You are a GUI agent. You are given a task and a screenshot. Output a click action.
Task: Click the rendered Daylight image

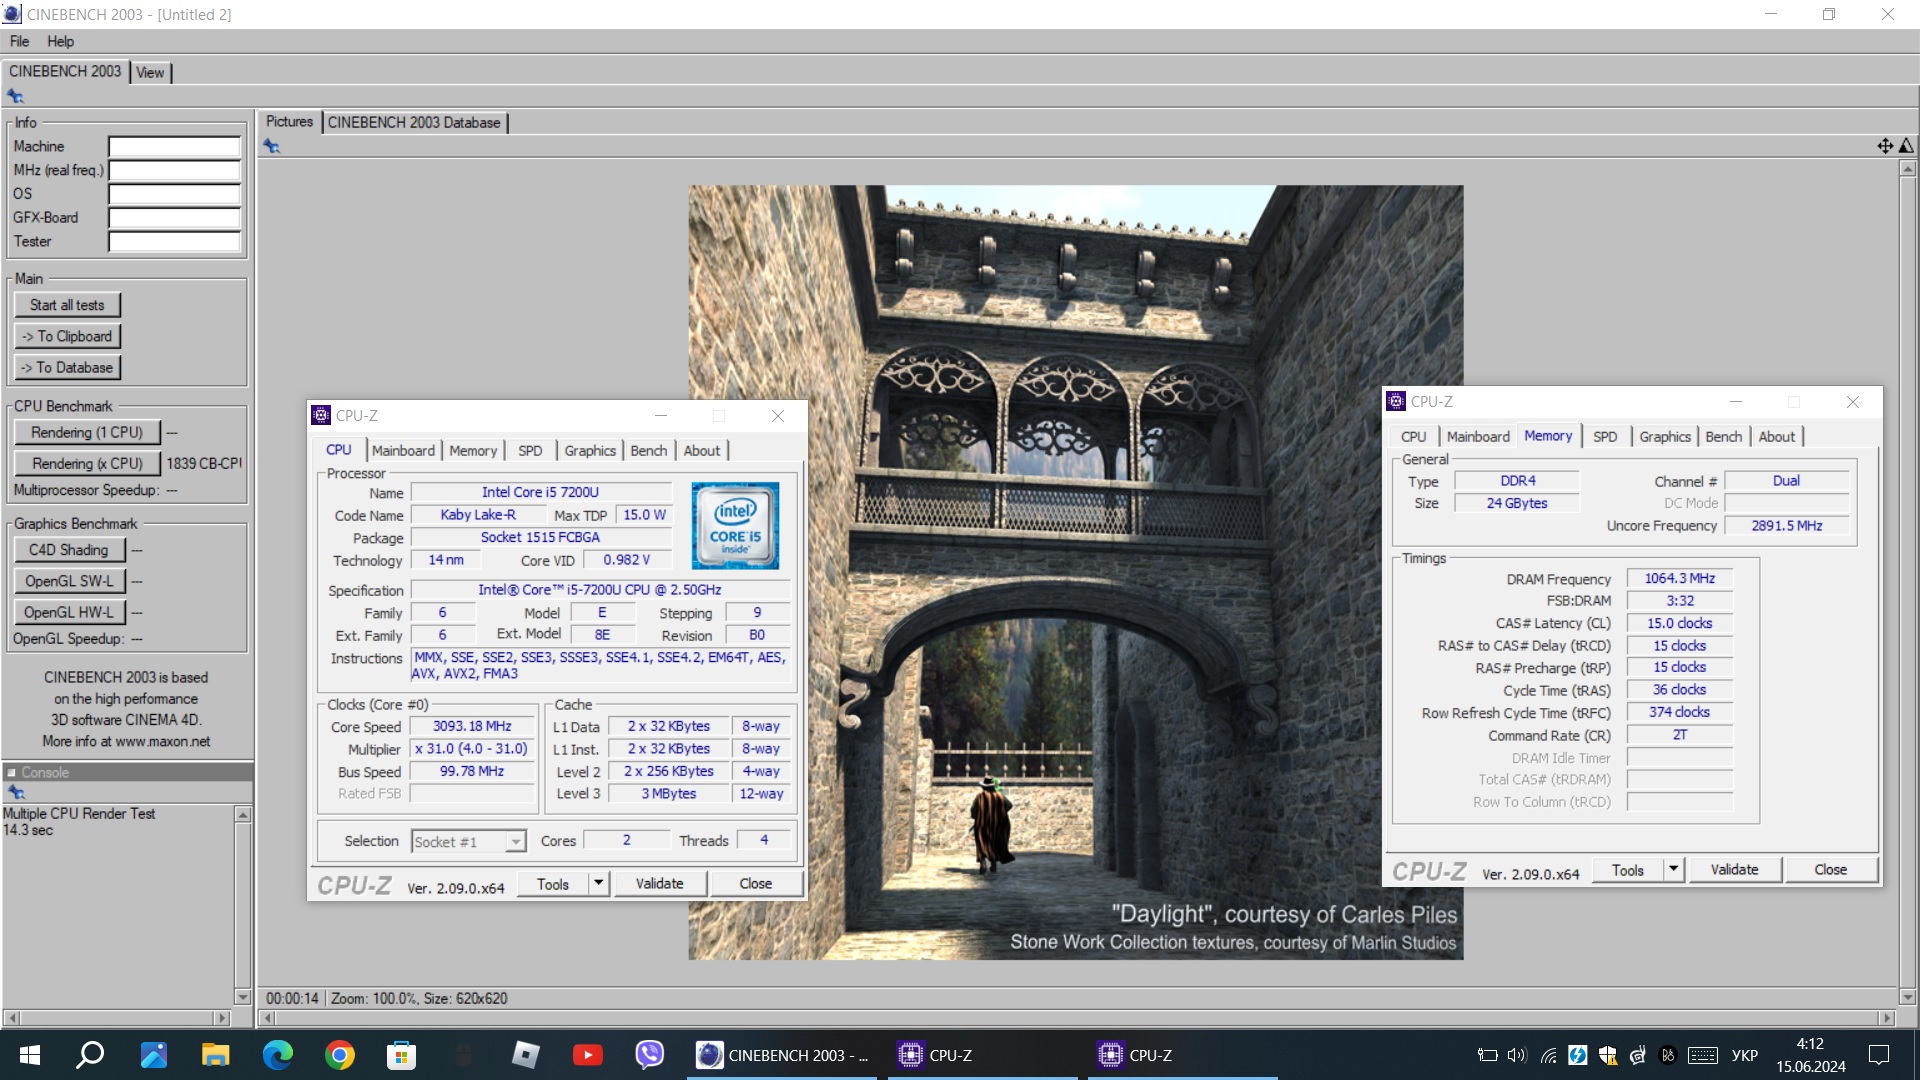tap(1075, 572)
